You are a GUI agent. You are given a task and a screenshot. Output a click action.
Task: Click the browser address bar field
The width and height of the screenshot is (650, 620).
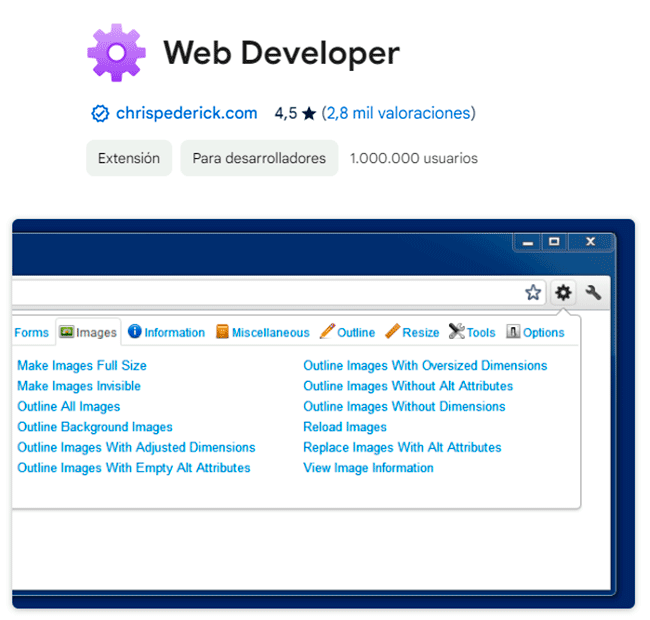[278, 293]
